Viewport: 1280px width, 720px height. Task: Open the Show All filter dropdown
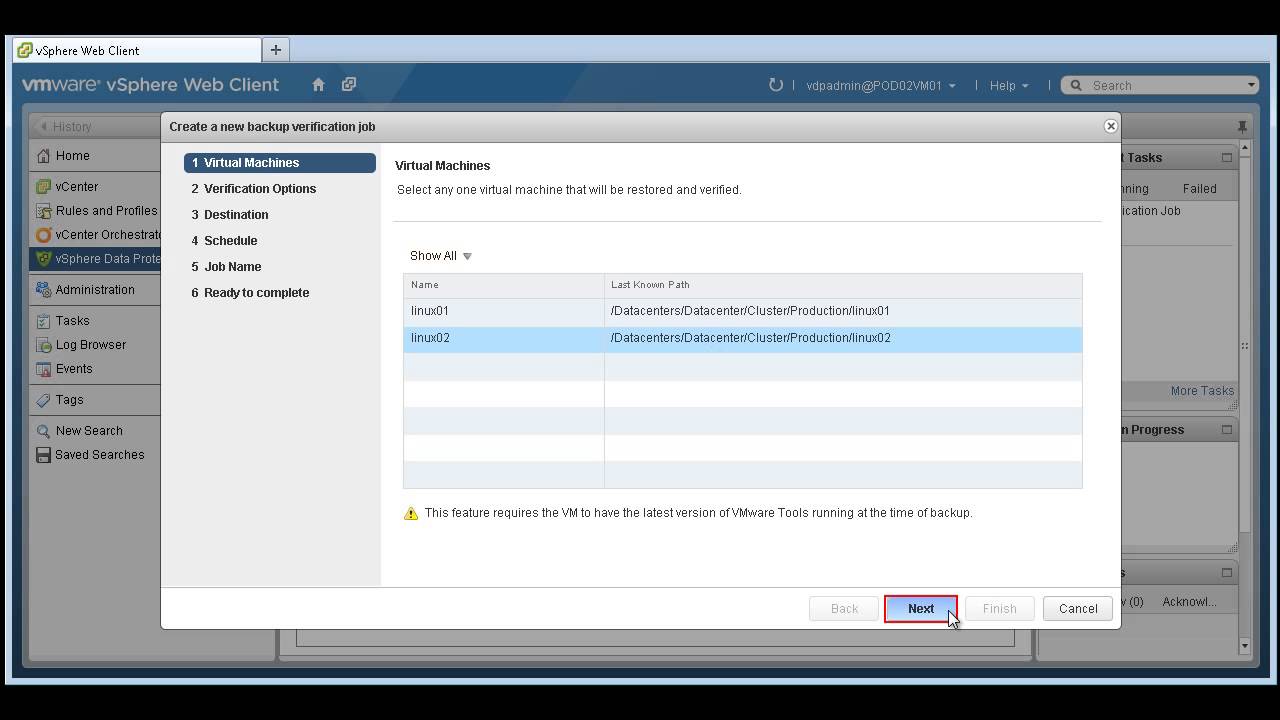coord(441,256)
